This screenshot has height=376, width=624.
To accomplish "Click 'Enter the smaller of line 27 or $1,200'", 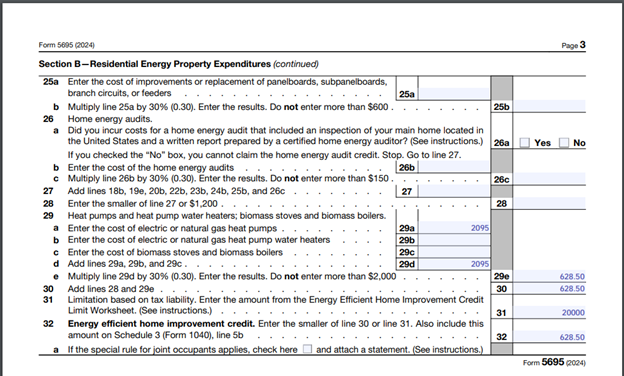I will (x=142, y=203).
